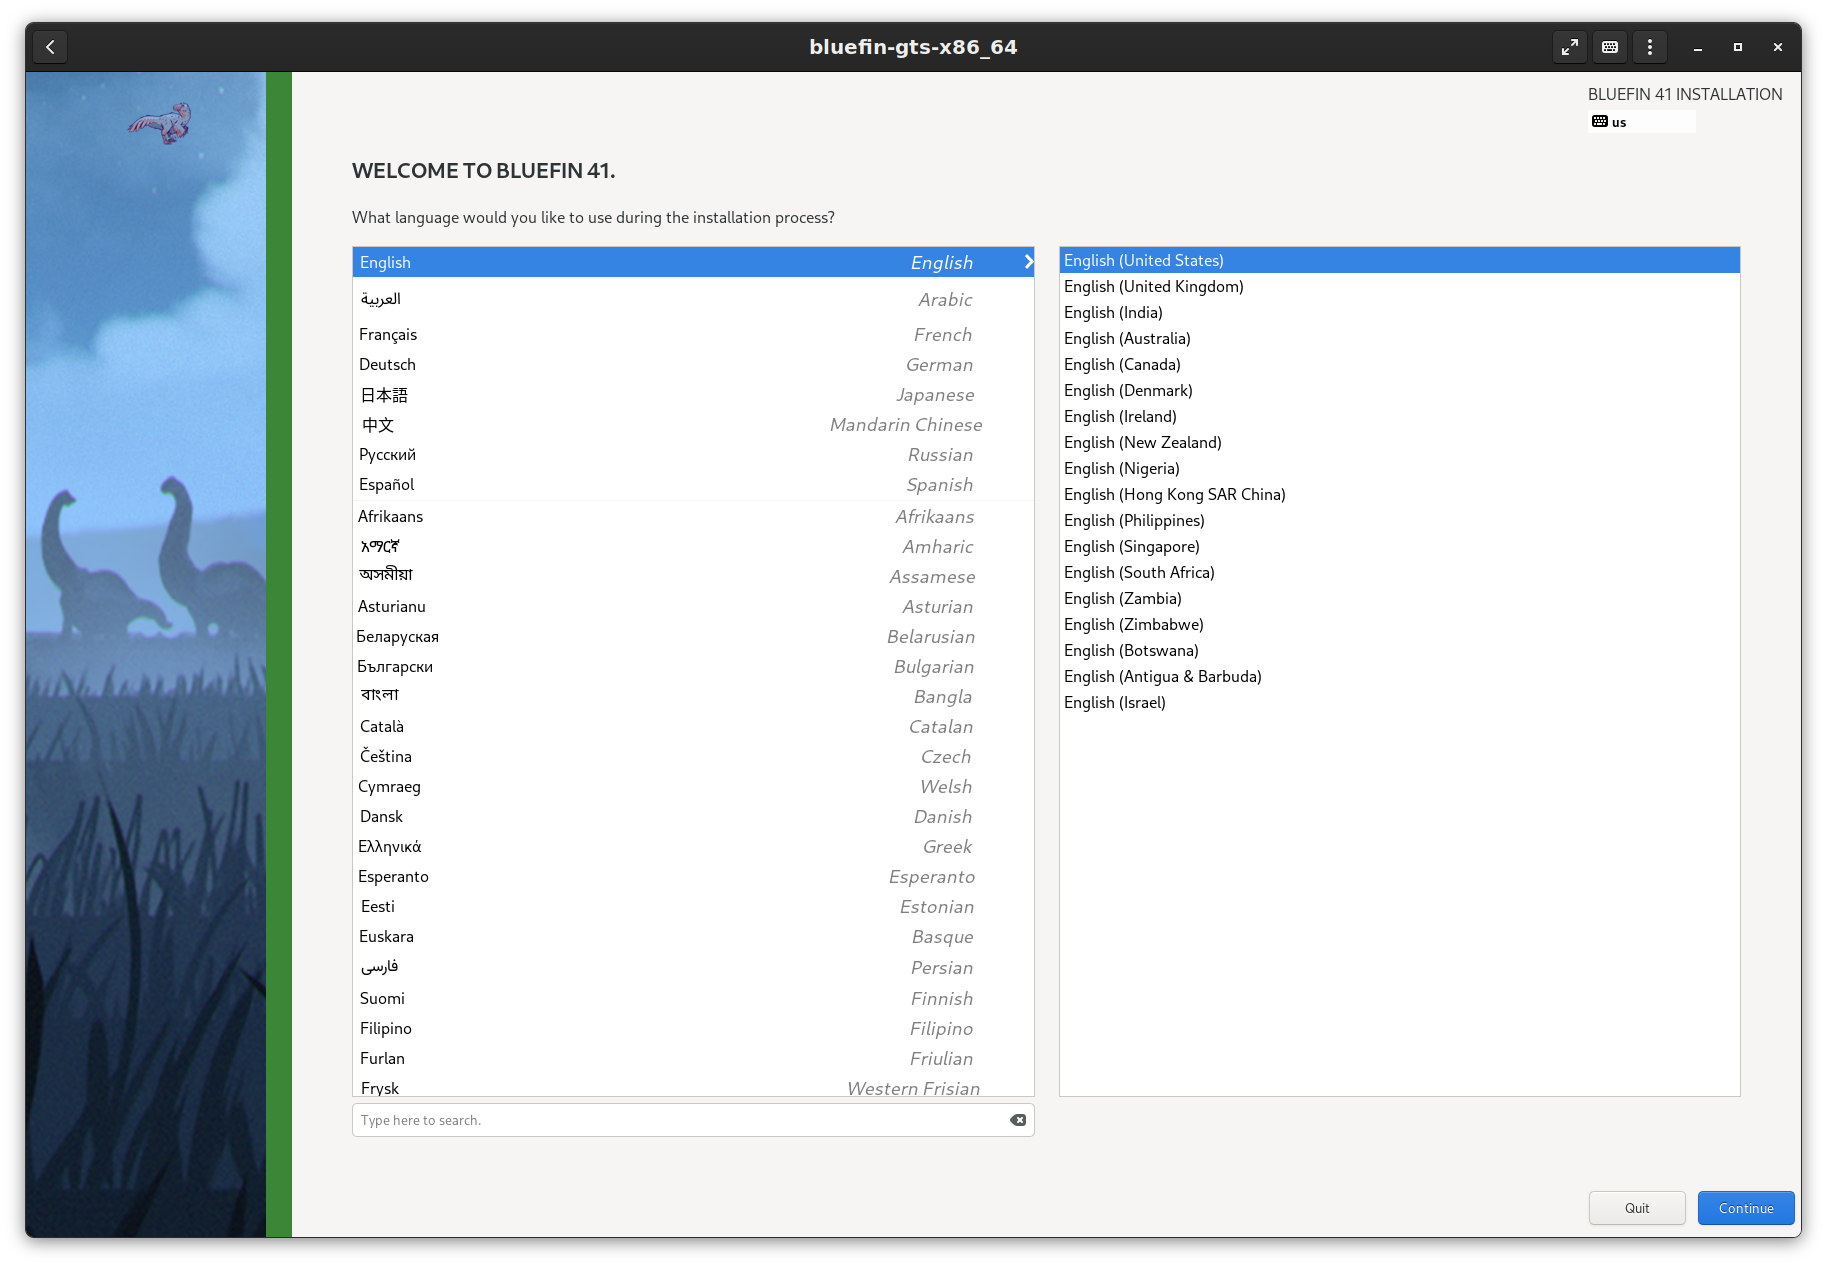Click the Continue button
This screenshot has width=1827, height=1266.
pyautogui.click(x=1746, y=1208)
